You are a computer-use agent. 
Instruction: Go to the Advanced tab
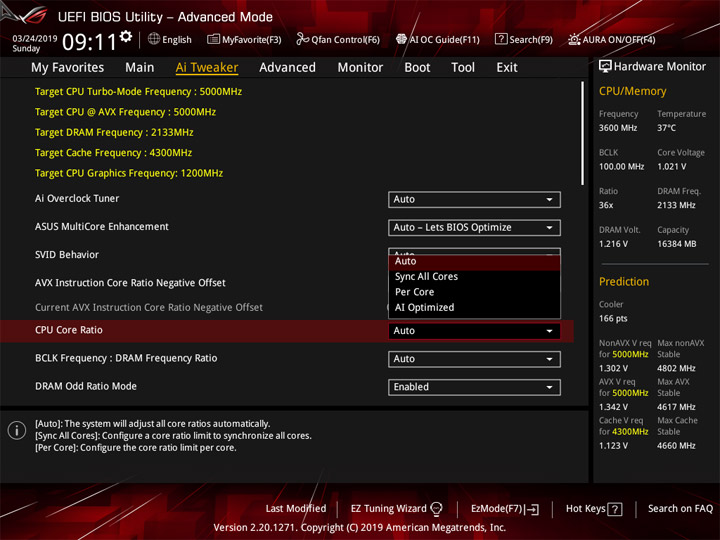287,68
